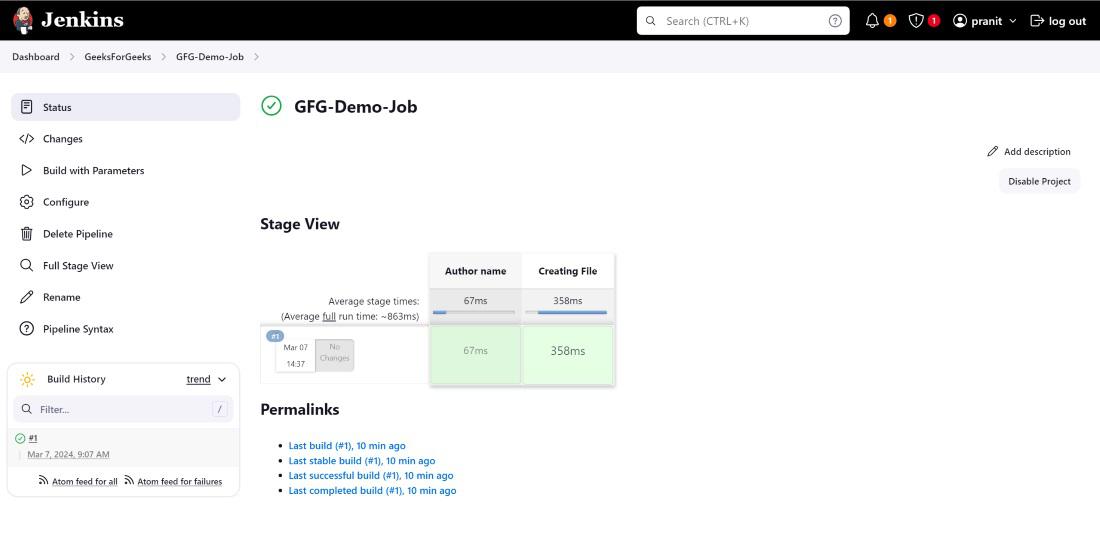Open Last build (#1) permalink

pyautogui.click(x=347, y=446)
